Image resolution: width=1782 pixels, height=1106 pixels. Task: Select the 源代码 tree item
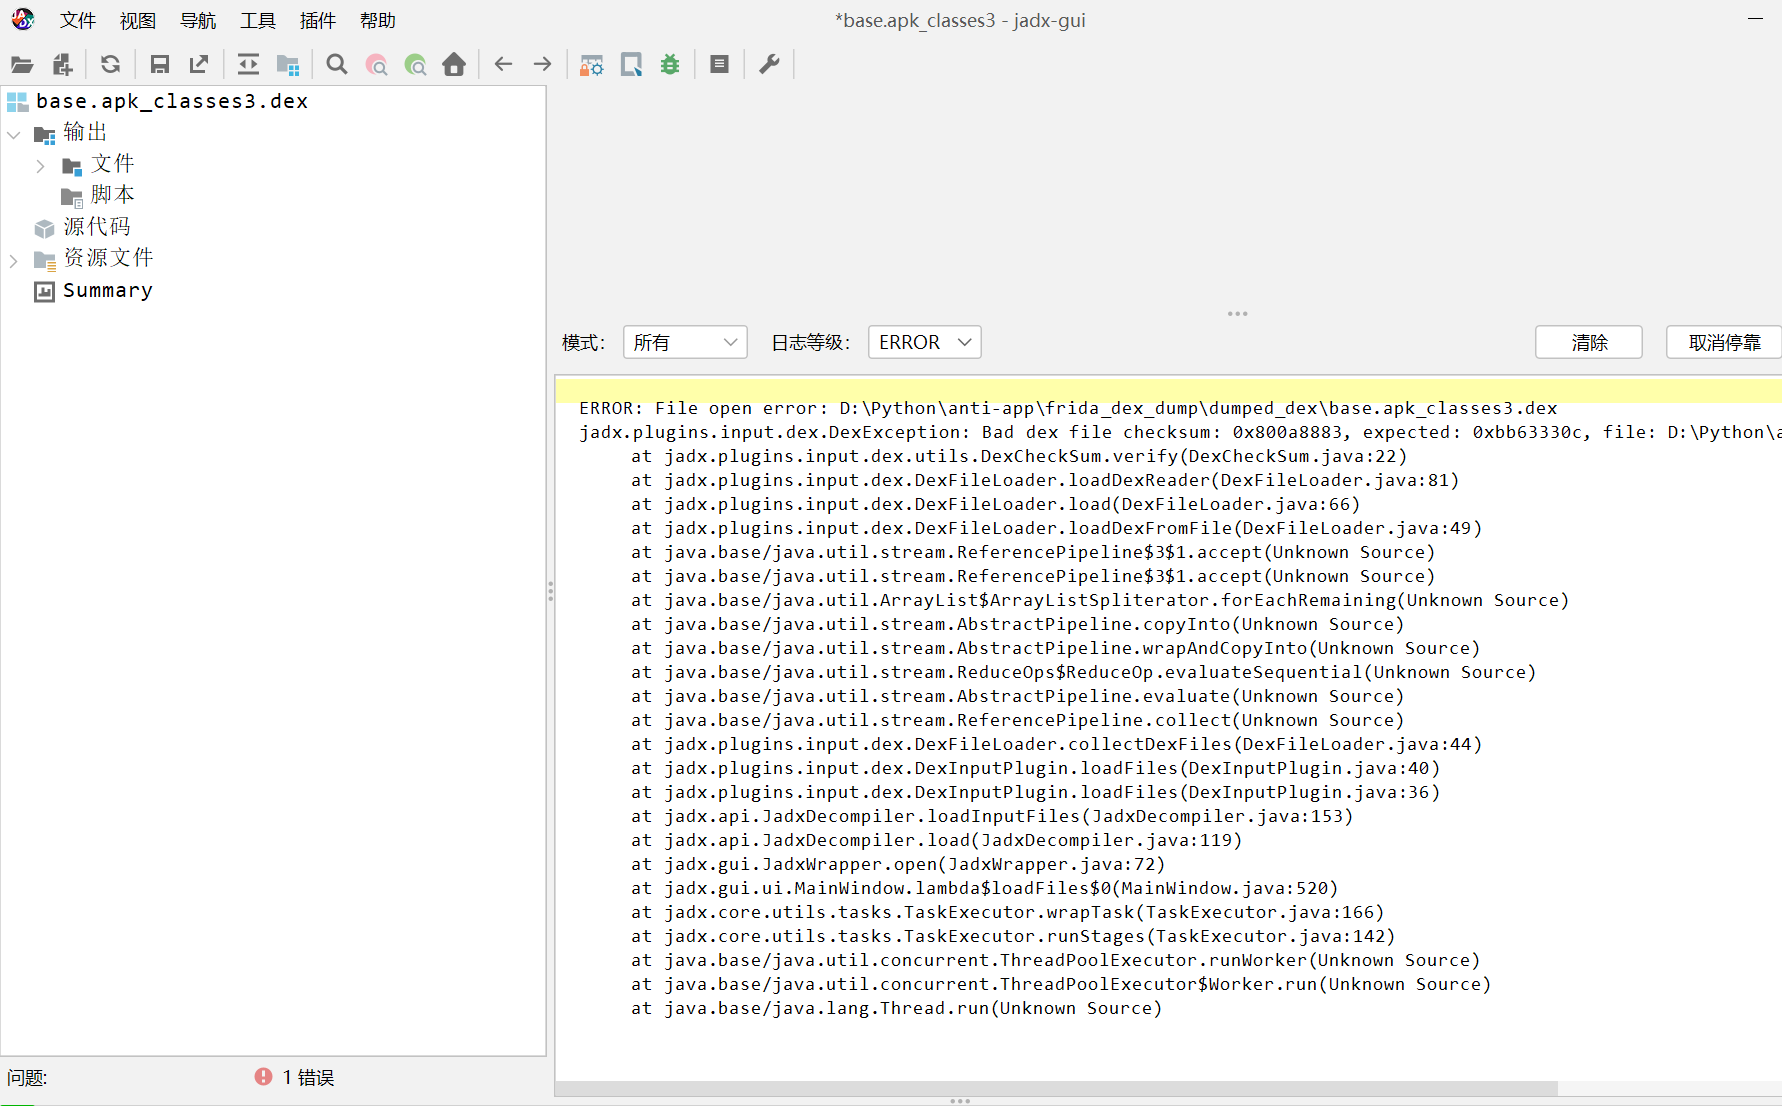[x=82, y=227]
